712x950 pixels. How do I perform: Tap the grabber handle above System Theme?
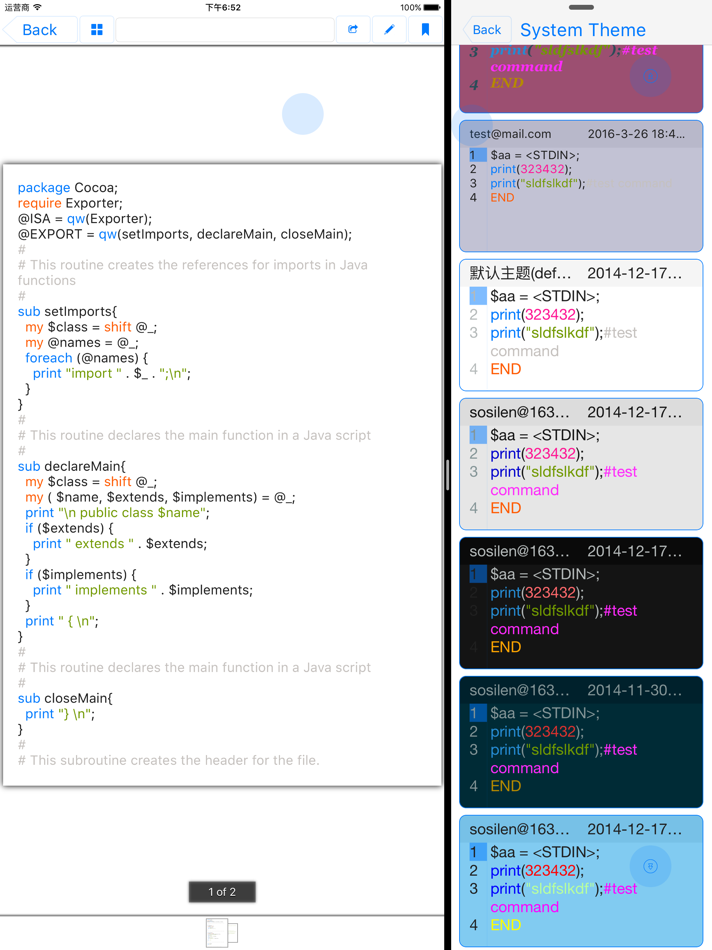click(x=581, y=7)
